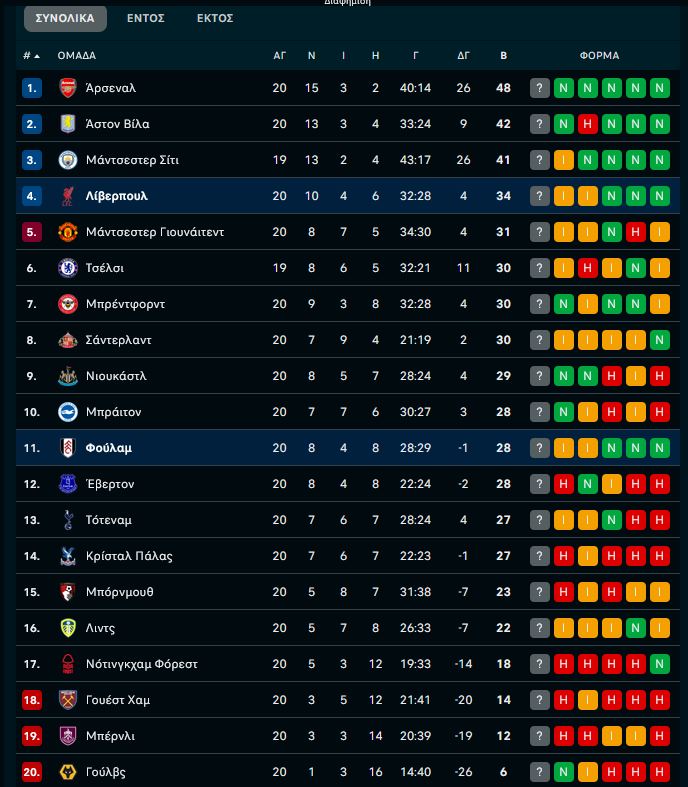
Task: Sort table by the # rank column
Action: pos(31,56)
